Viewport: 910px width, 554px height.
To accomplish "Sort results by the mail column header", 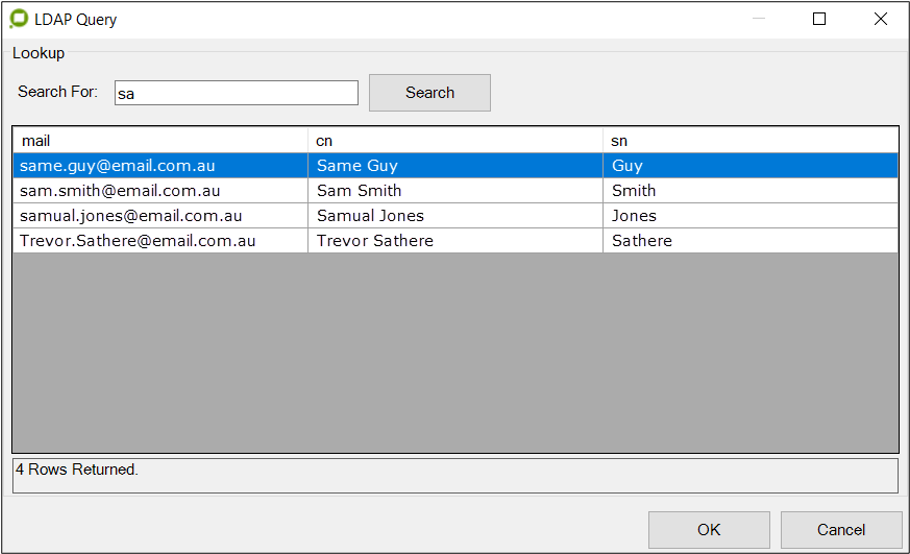I will coord(160,141).
